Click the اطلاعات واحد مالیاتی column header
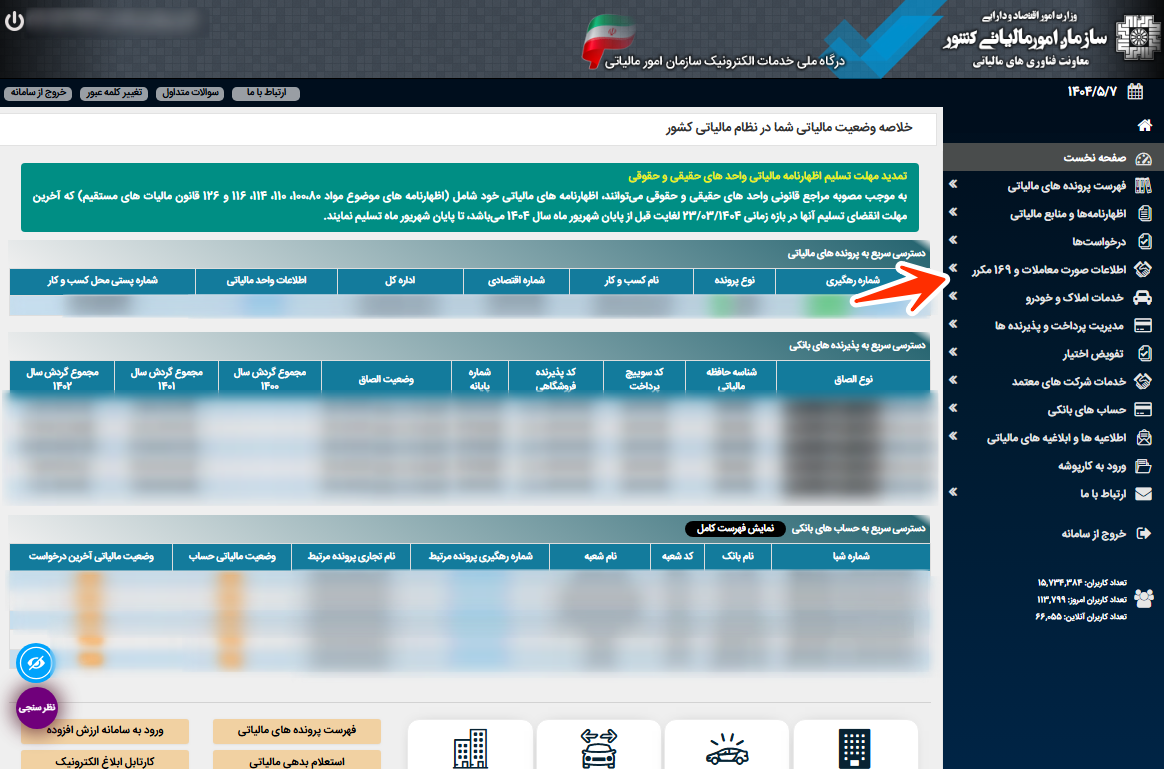The width and height of the screenshot is (1164, 769). click(x=266, y=281)
